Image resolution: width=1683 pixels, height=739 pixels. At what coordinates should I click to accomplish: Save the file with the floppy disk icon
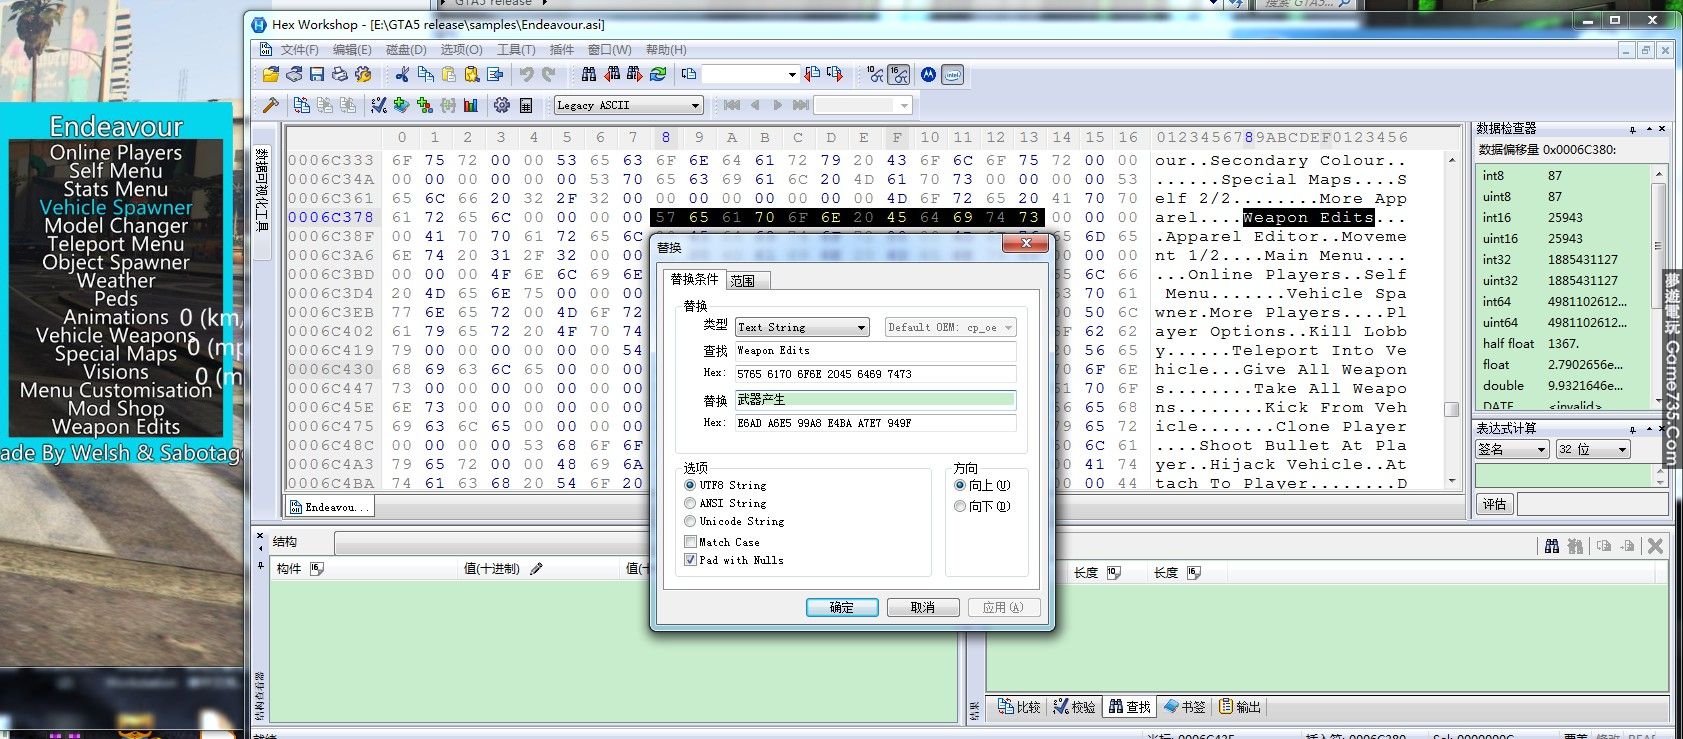pos(317,75)
